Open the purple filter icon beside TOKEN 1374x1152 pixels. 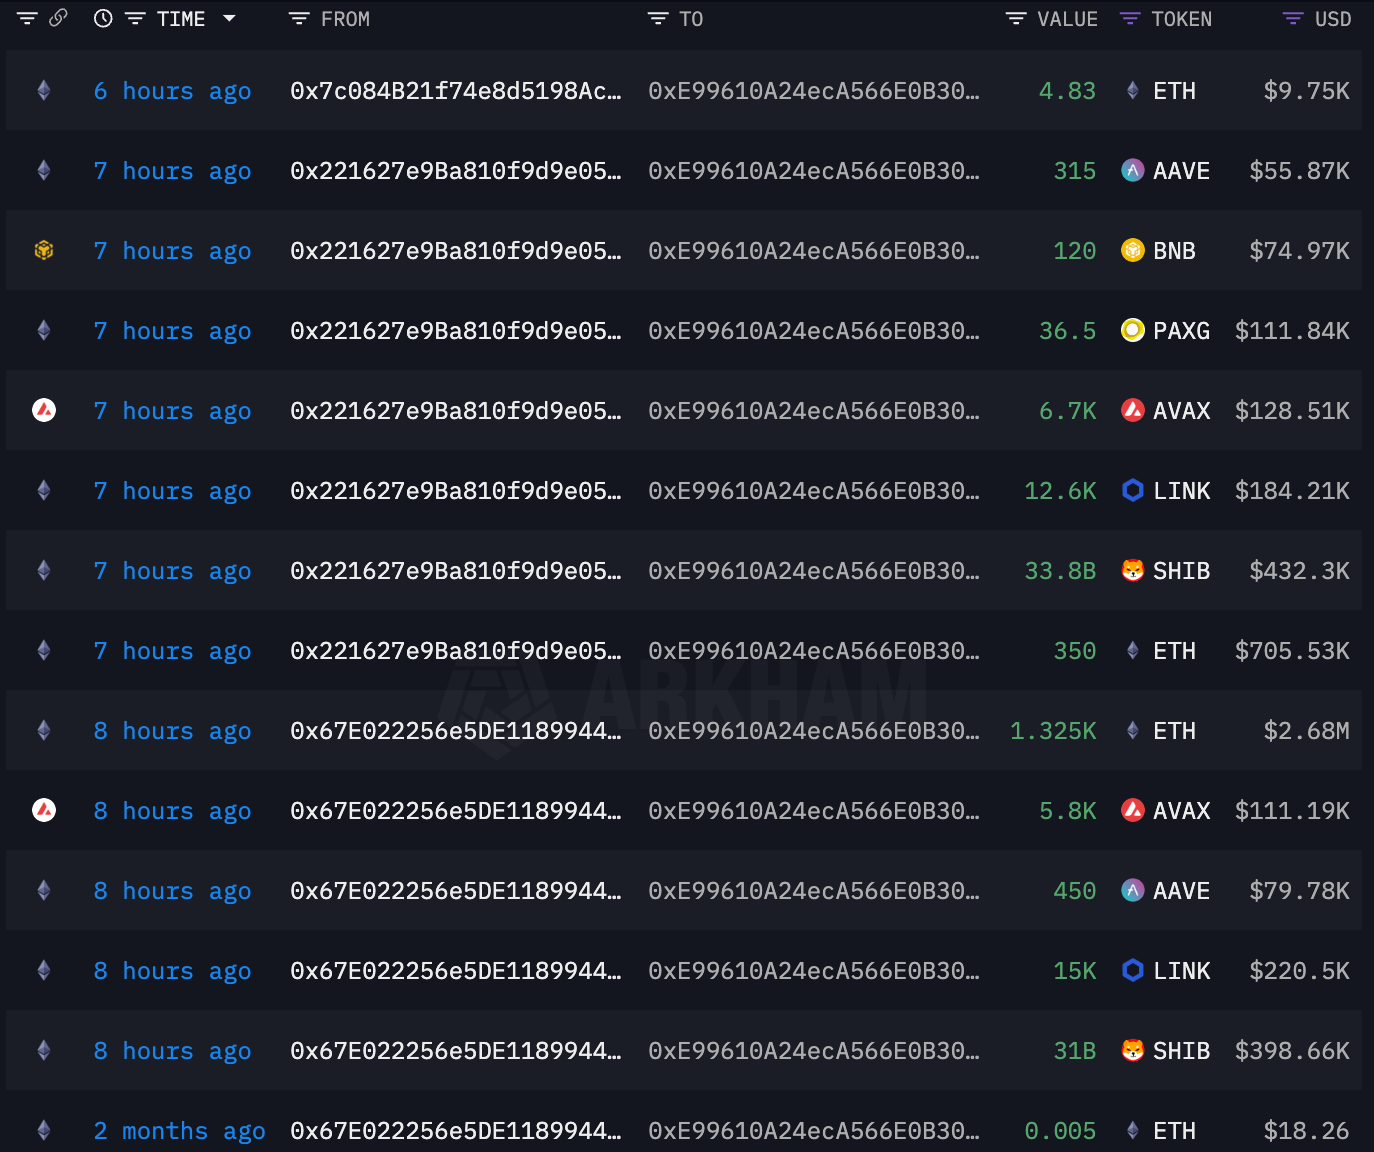1130,19
